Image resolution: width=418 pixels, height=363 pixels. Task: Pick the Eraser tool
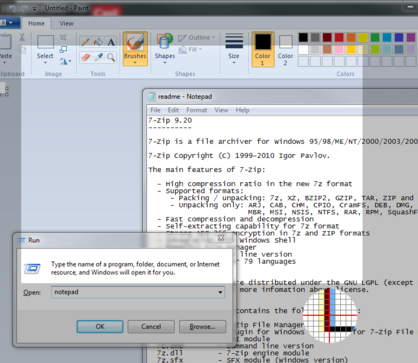click(86, 57)
